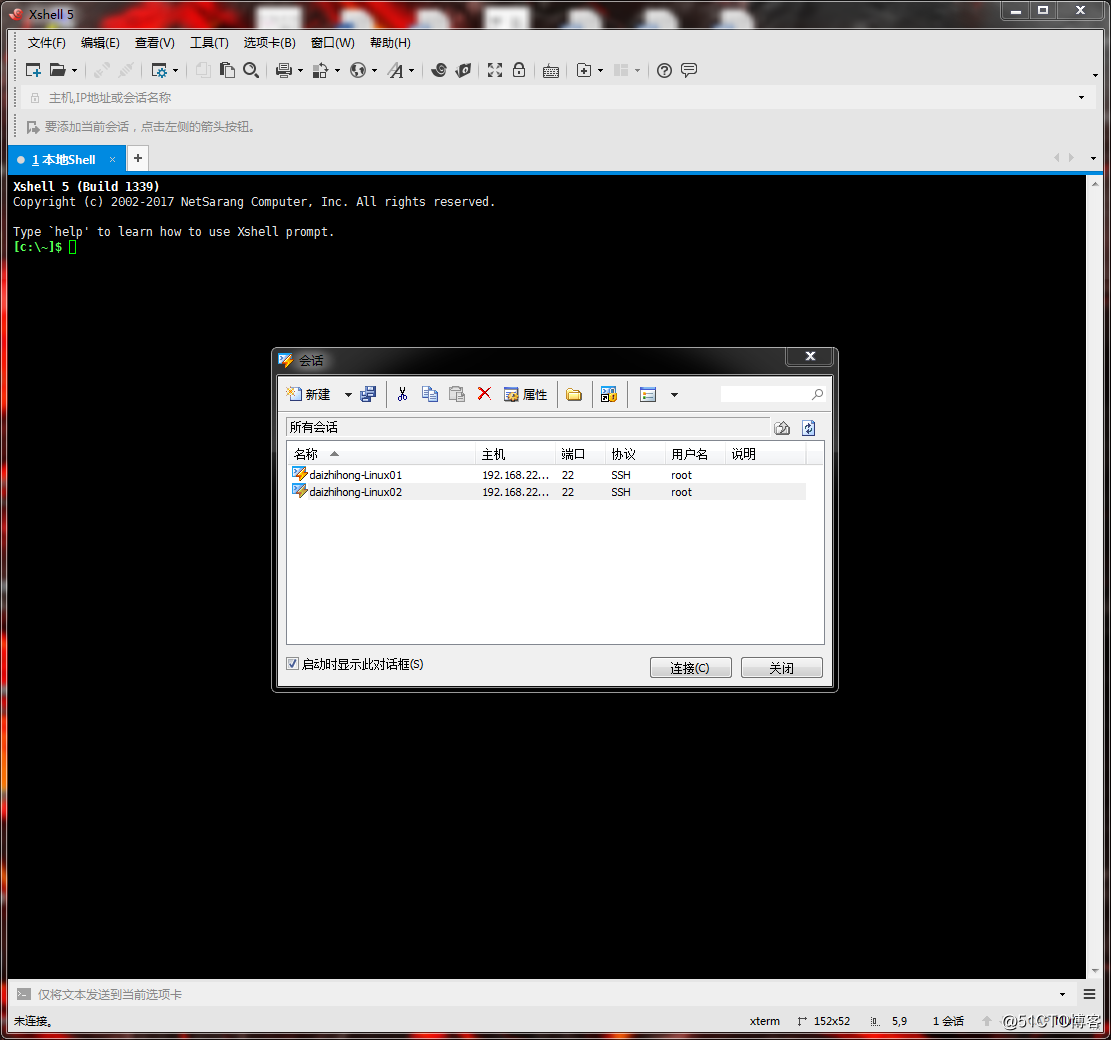
Task: Click the Font A icon
Action: pos(395,70)
